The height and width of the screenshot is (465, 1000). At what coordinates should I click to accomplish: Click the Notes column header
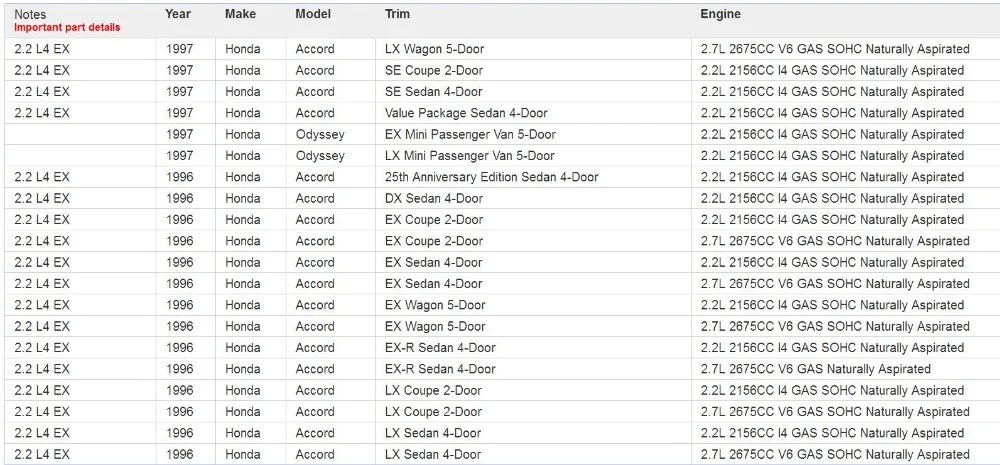pos(30,14)
